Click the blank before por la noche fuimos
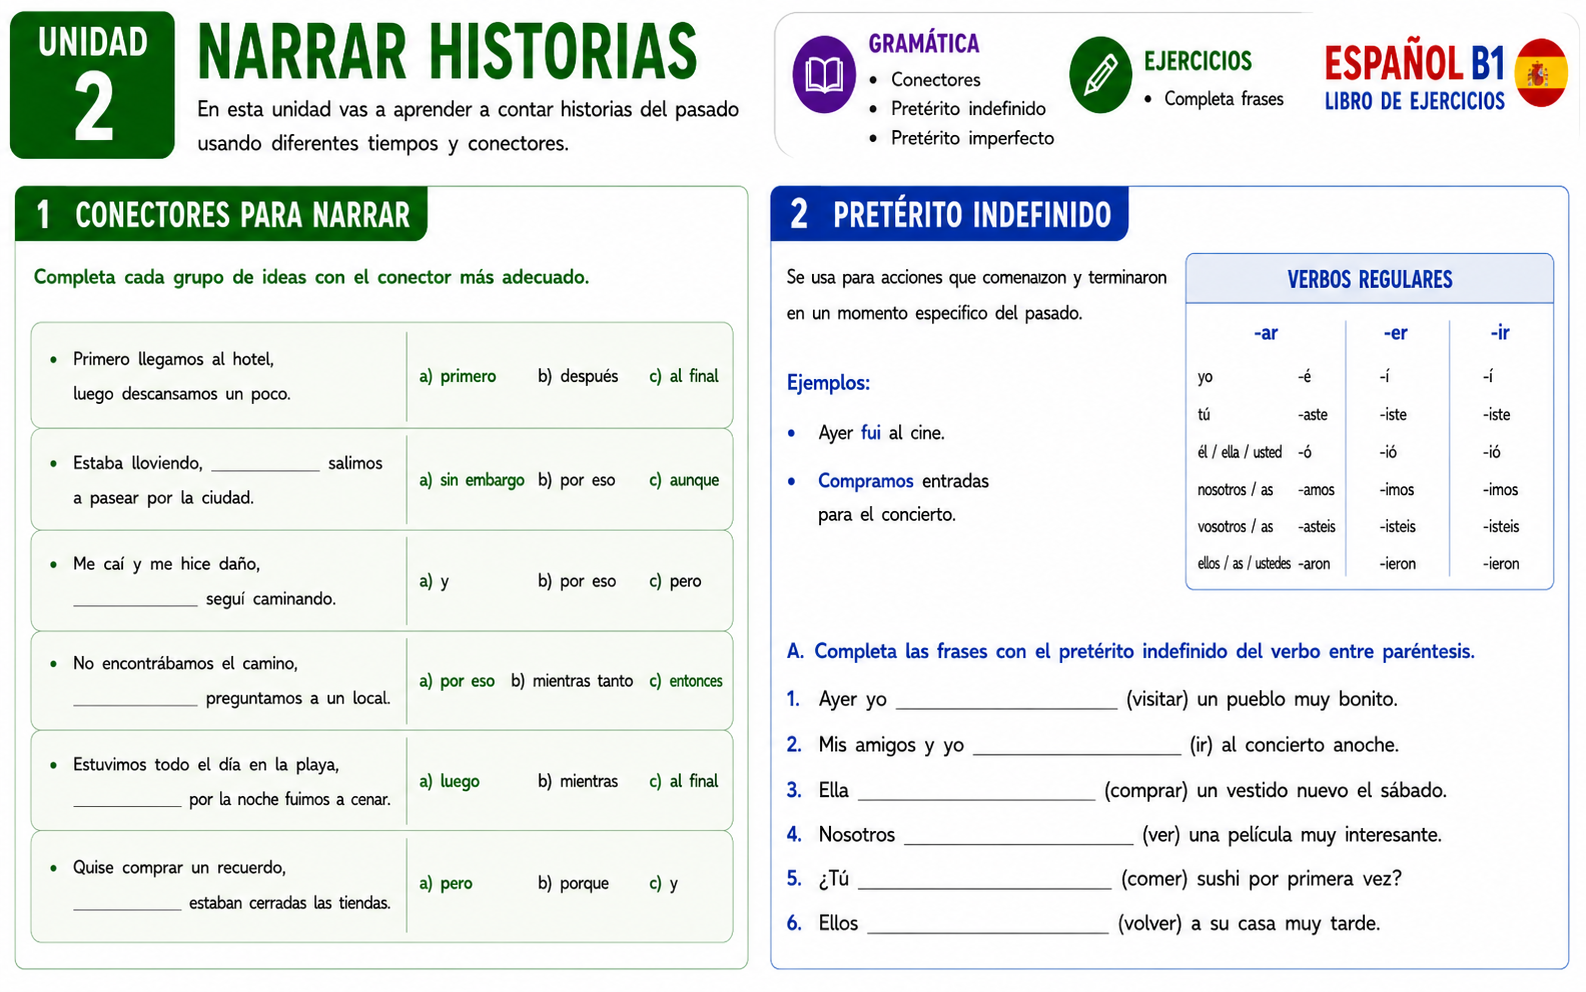 (127, 799)
